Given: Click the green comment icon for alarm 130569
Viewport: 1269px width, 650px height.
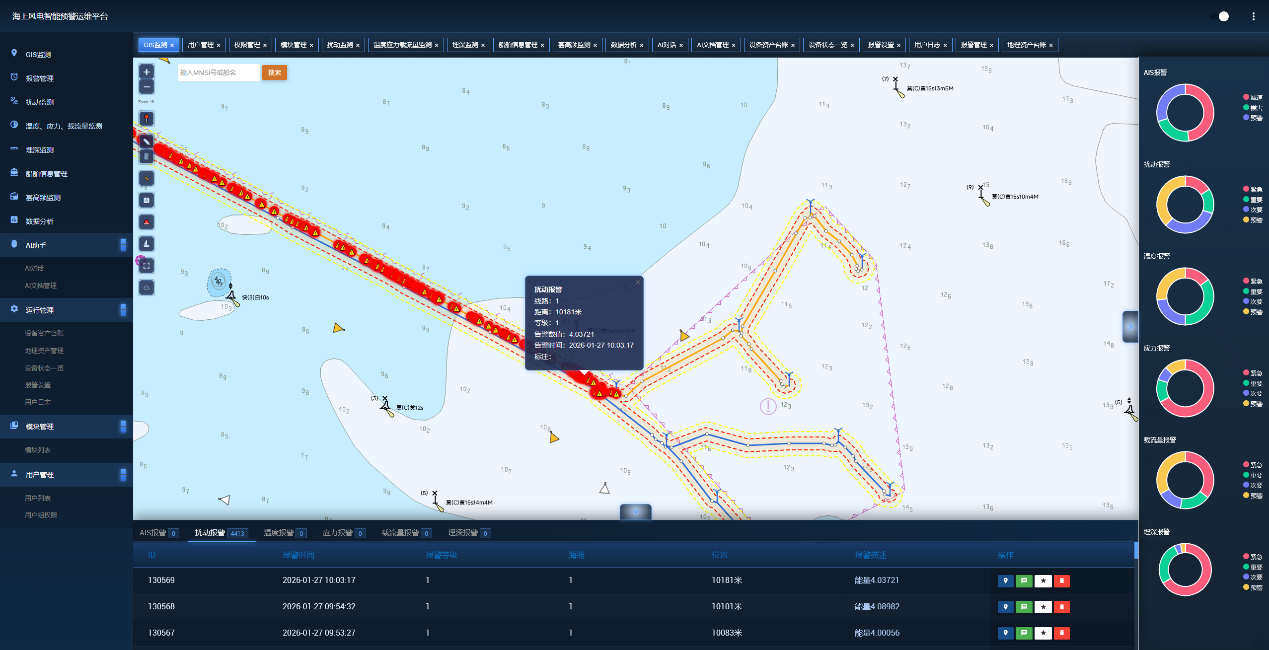Looking at the screenshot, I should coord(1024,580).
